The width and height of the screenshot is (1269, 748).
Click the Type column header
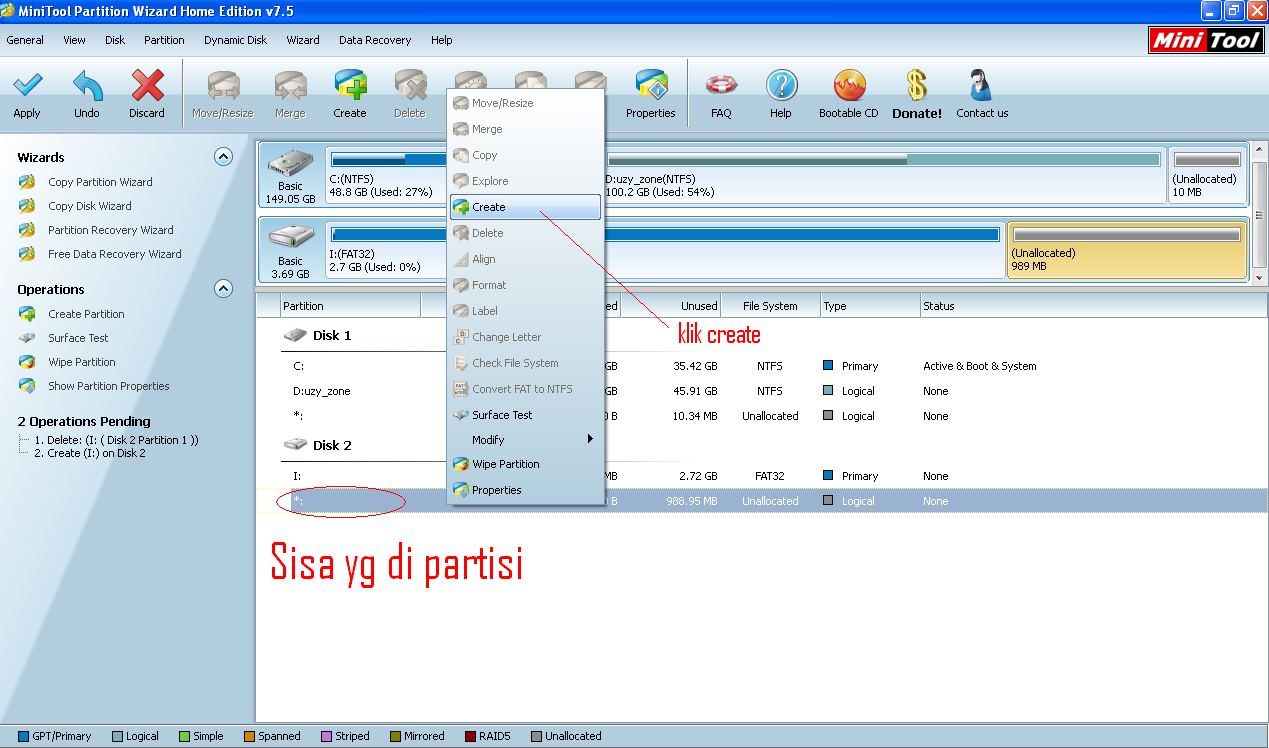pyautogui.click(x=870, y=306)
